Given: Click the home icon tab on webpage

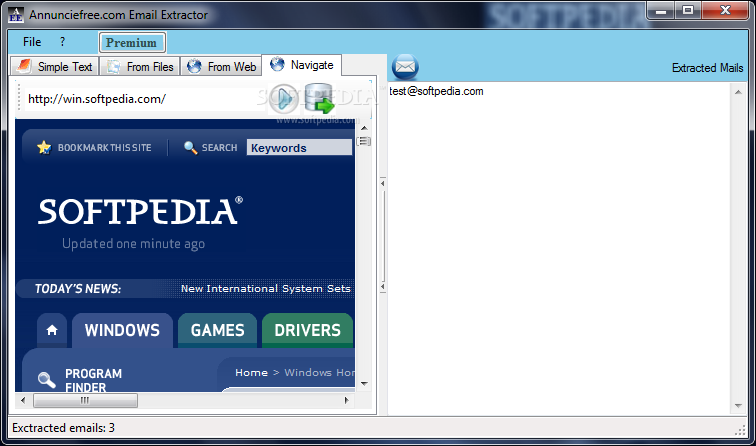Looking at the screenshot, I should tap(52, 330).
